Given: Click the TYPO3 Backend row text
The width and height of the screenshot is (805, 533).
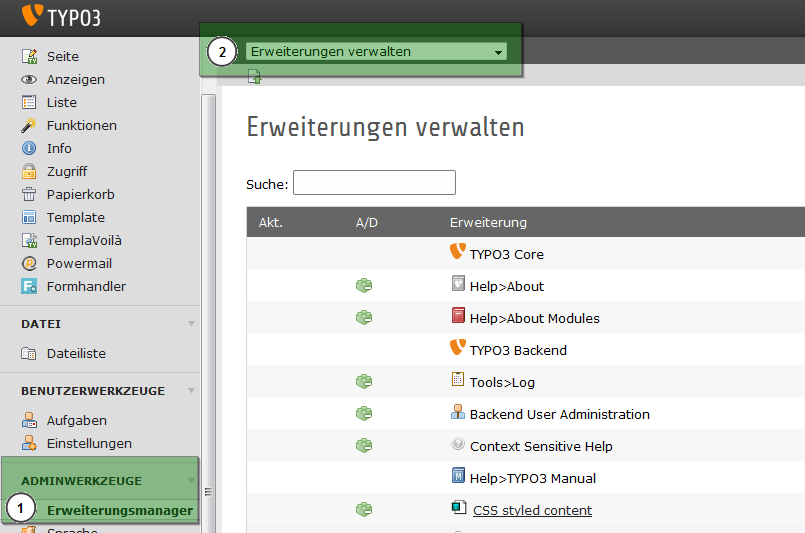Looking at the screenshot, I should [x=518, y=351].
